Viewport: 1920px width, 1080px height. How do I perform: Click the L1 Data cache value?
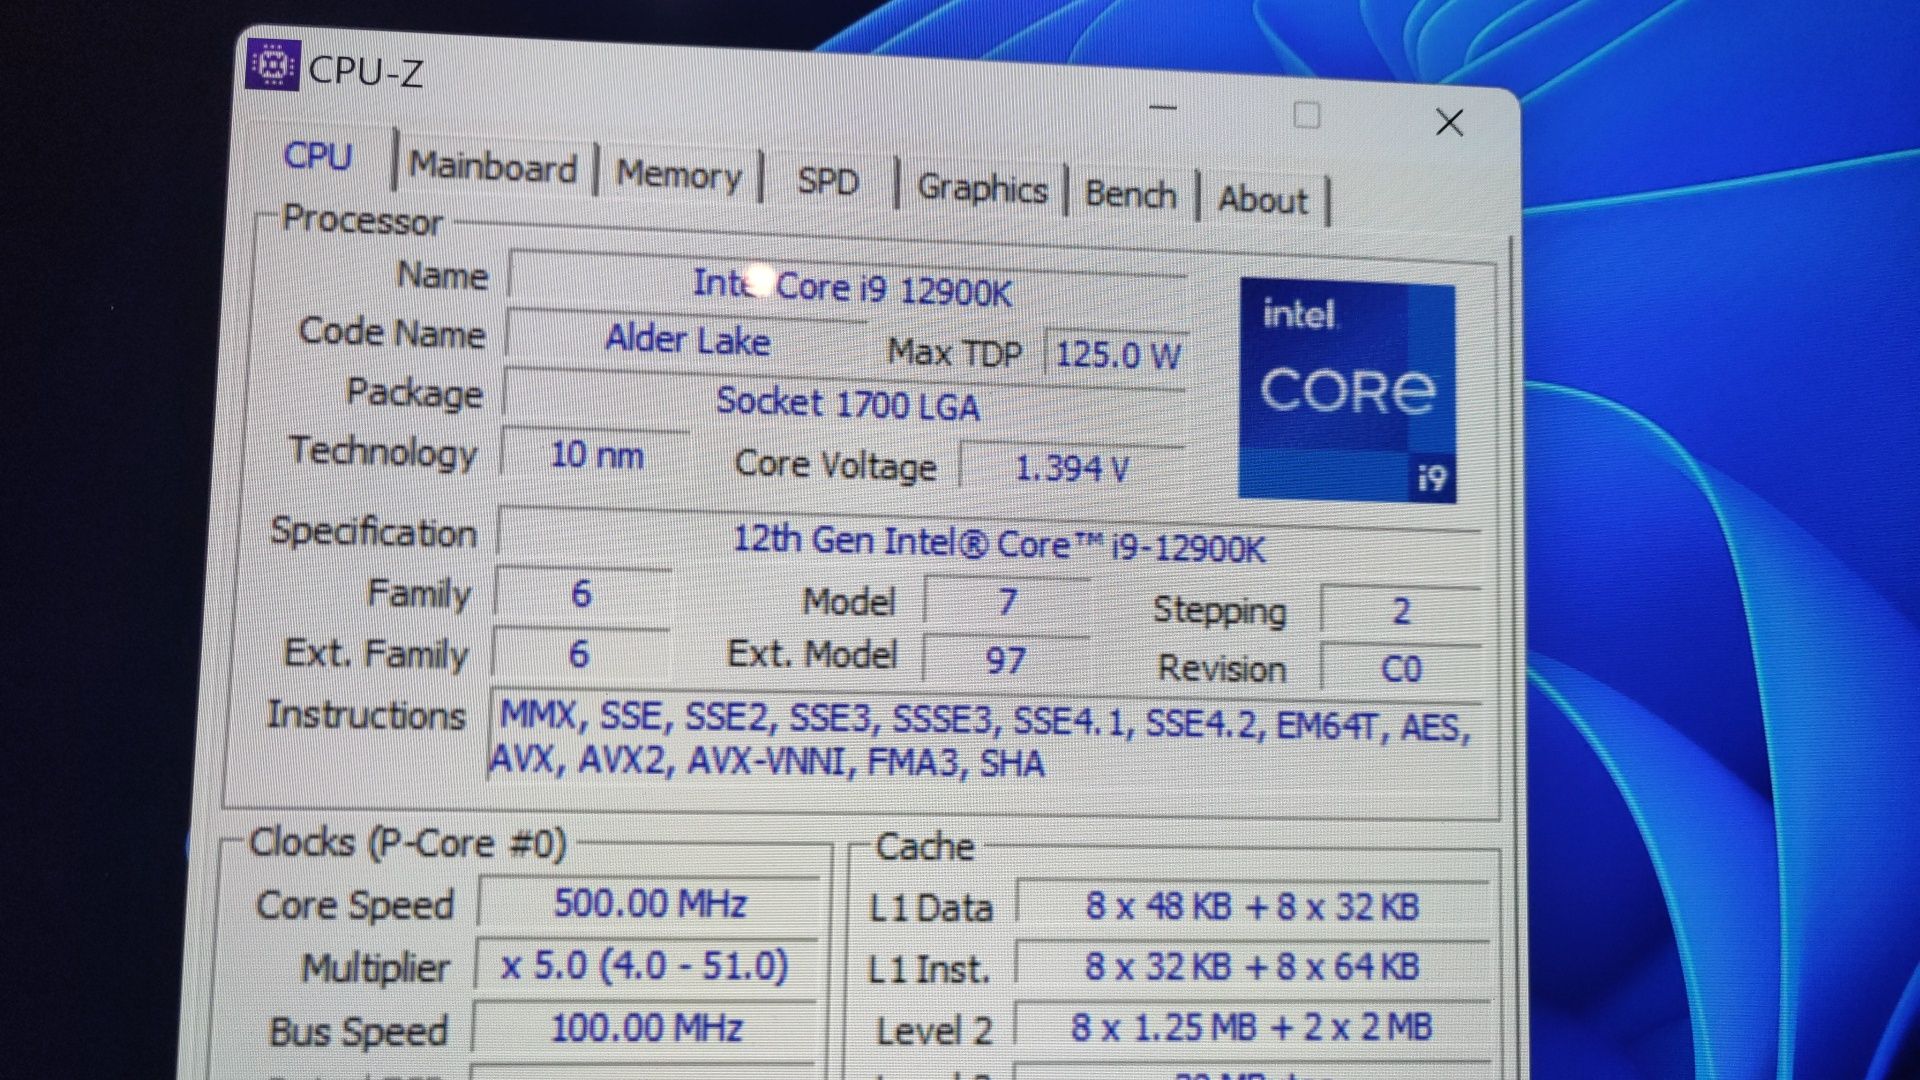click(1252, 907)
